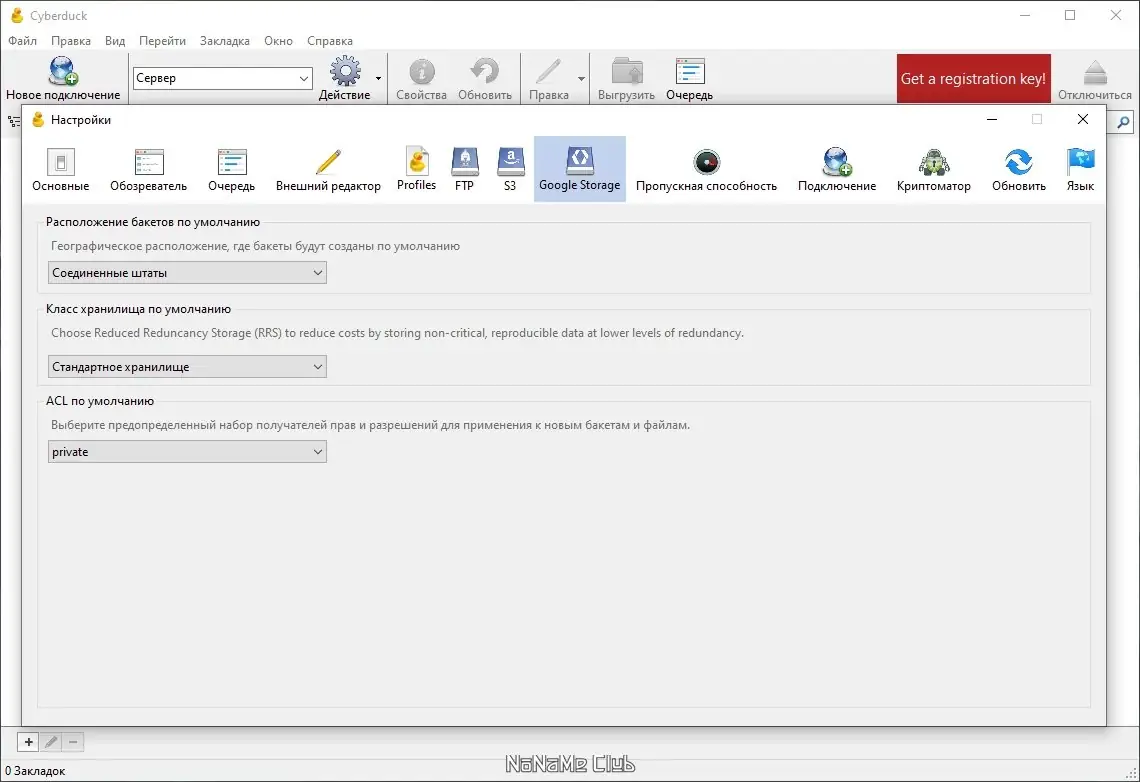Expand the Правка dropdown arrow
Screen dimensions: 1140x782
point(581,78)
